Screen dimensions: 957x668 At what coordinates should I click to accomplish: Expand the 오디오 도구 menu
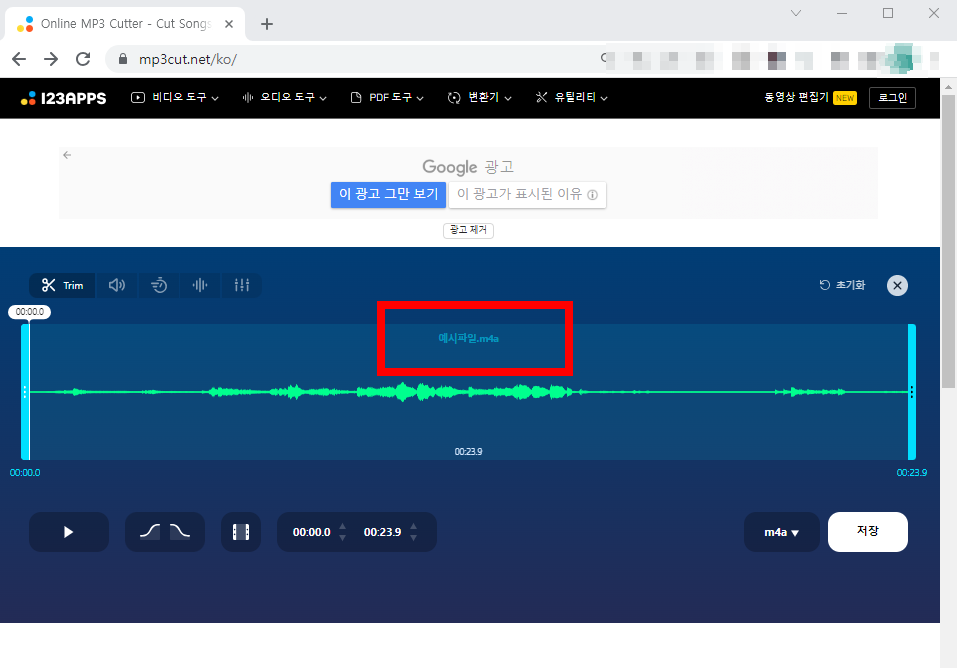pyautogui.click(x=284, y=97)
